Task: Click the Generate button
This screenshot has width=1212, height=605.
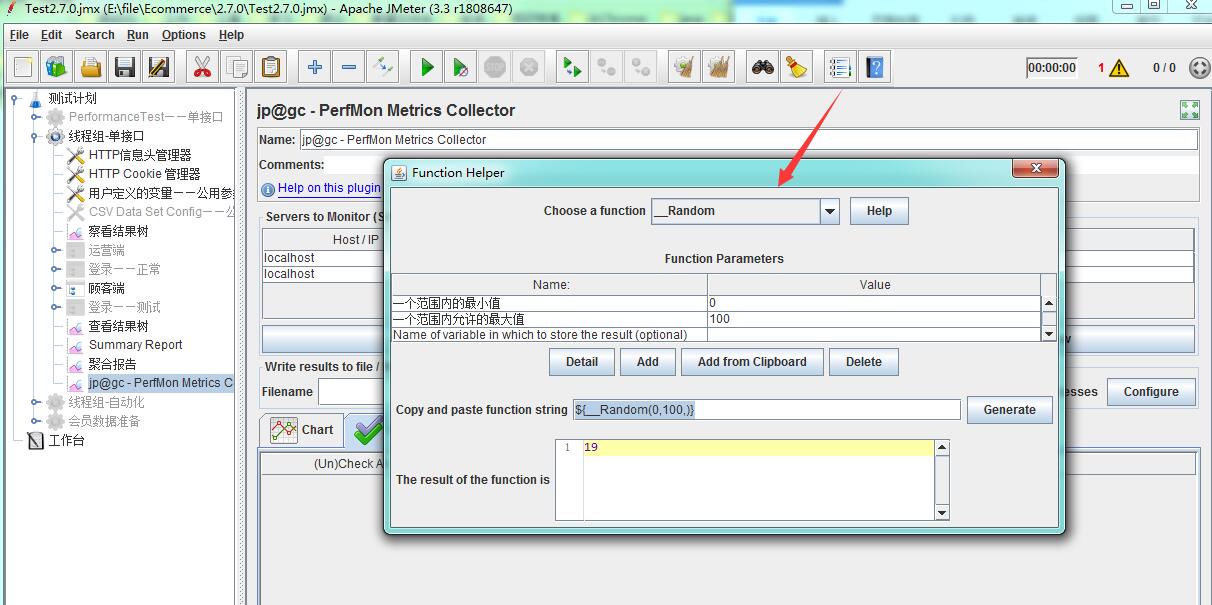Action: tap(1010, 410)
